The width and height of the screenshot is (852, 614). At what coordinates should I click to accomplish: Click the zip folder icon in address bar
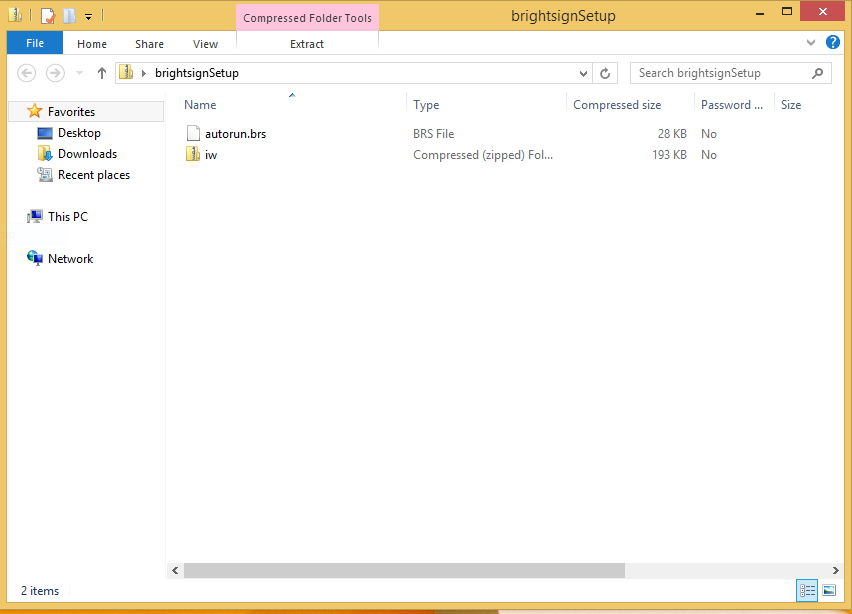click(x=126, y=72)
